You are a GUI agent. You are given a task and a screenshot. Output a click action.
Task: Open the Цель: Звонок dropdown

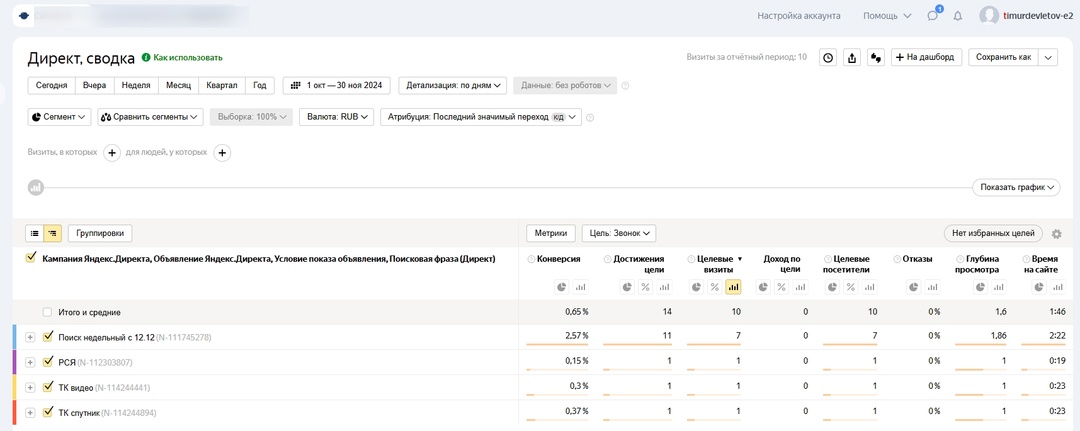[x=619, y=233]
